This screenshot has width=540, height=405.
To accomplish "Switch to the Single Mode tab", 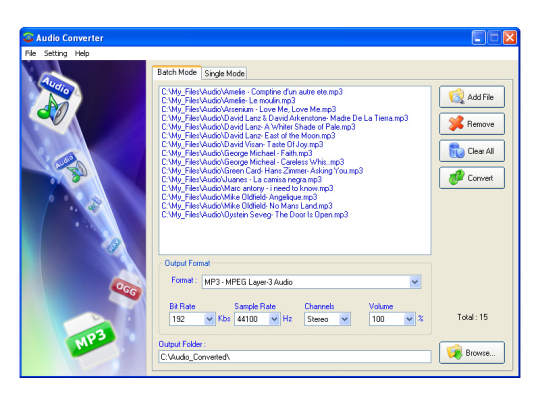I will coord(224,73).
